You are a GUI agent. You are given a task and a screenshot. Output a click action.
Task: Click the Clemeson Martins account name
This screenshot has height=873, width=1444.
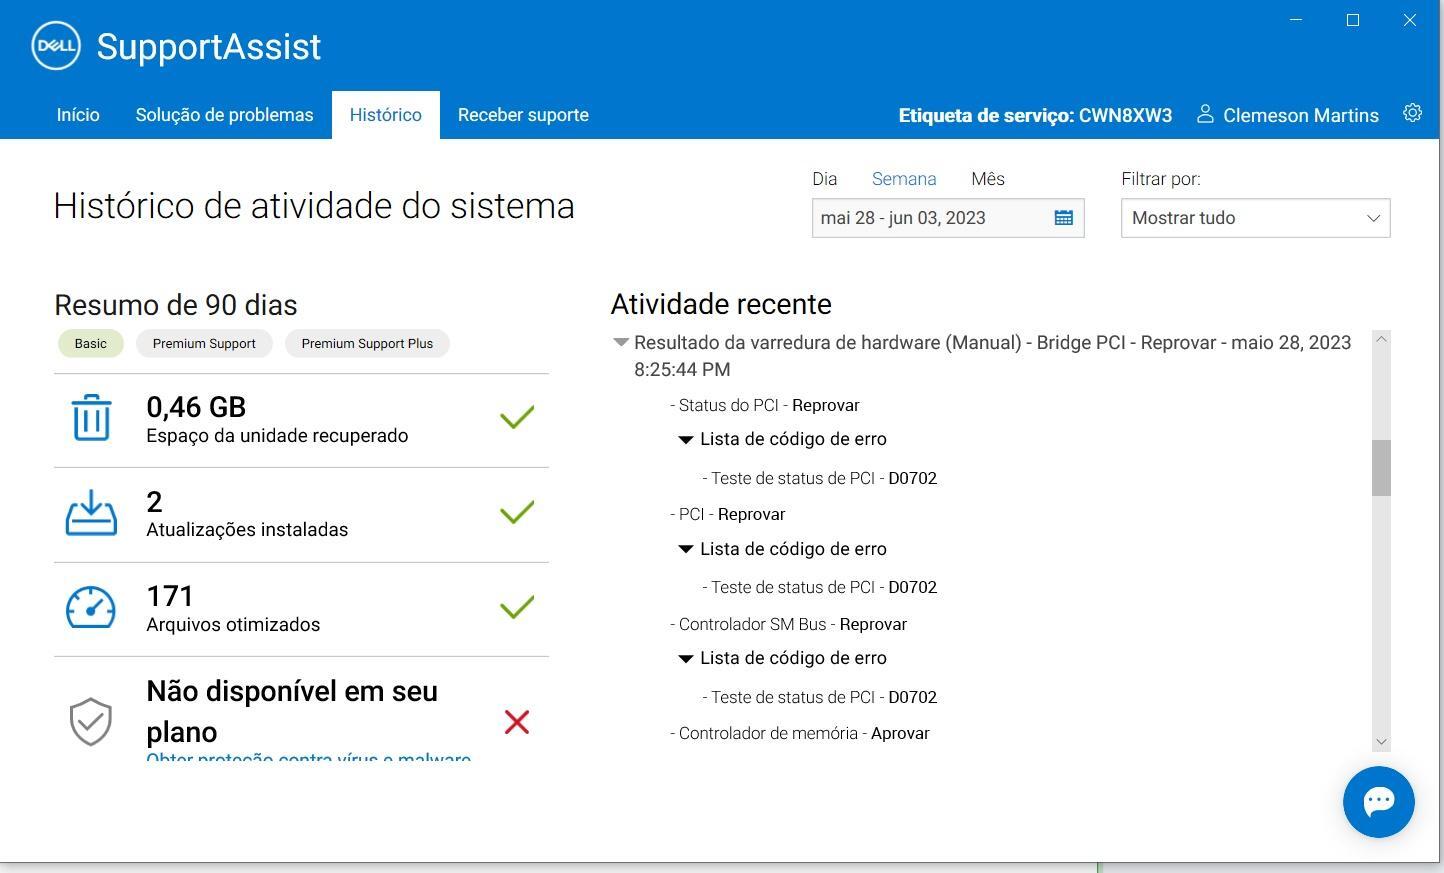[x=1301, y=115]
